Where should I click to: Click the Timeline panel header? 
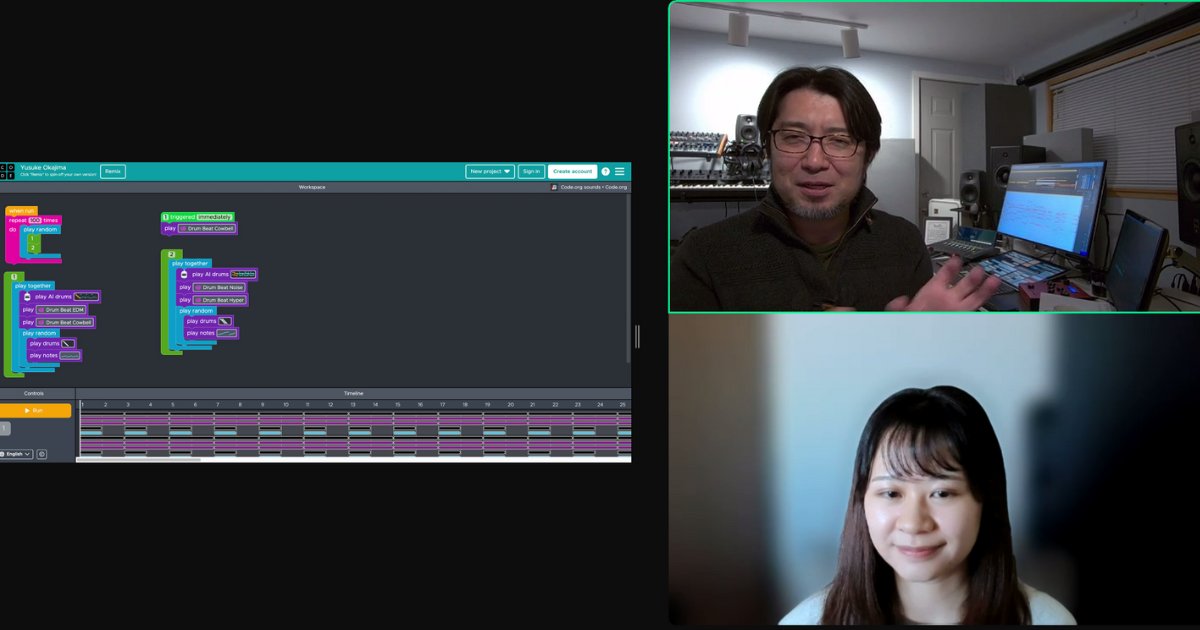pos(354,393)
